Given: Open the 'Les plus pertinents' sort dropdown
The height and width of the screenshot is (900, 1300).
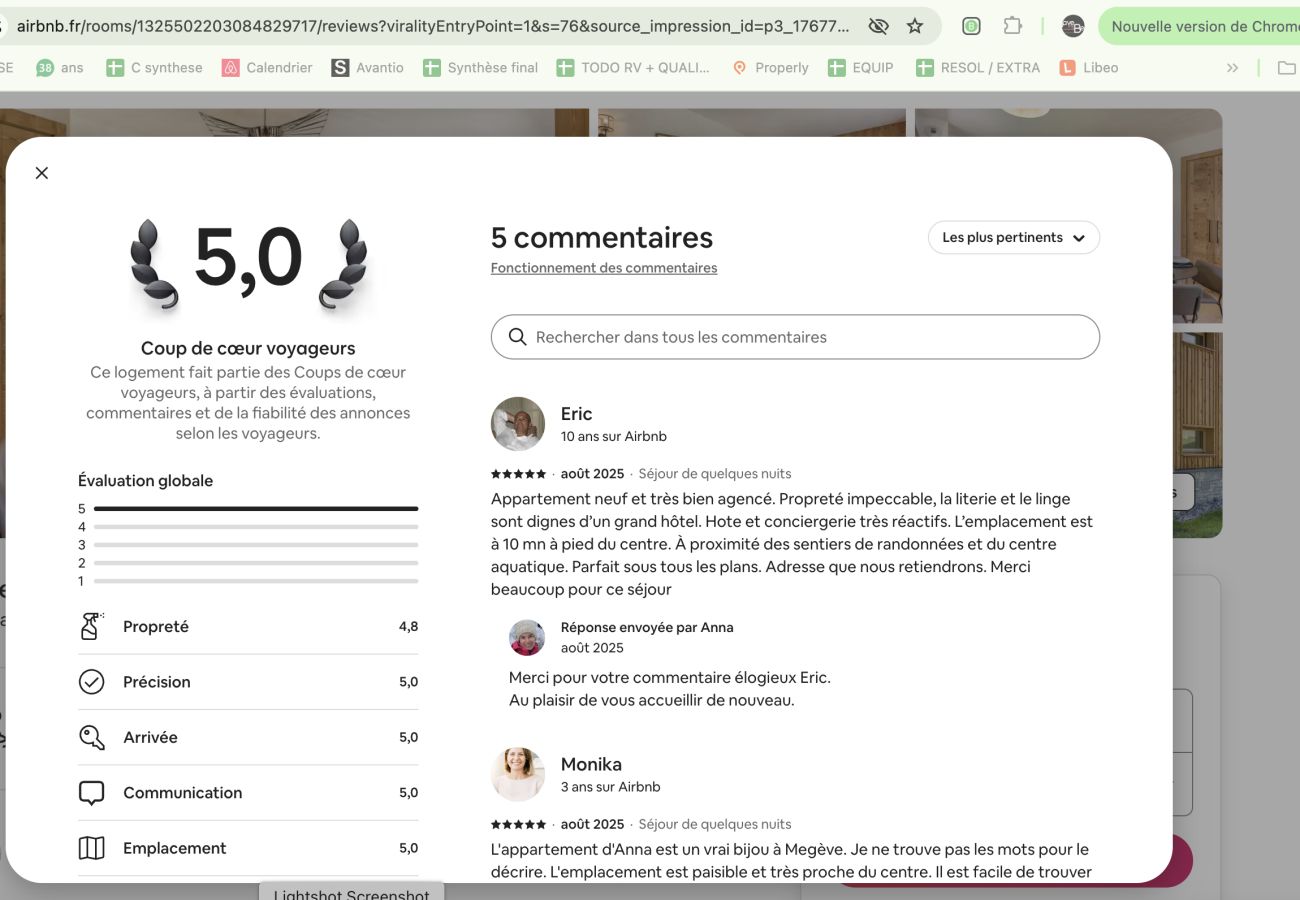Looking at the screenshot, I should pos(1013,238).
